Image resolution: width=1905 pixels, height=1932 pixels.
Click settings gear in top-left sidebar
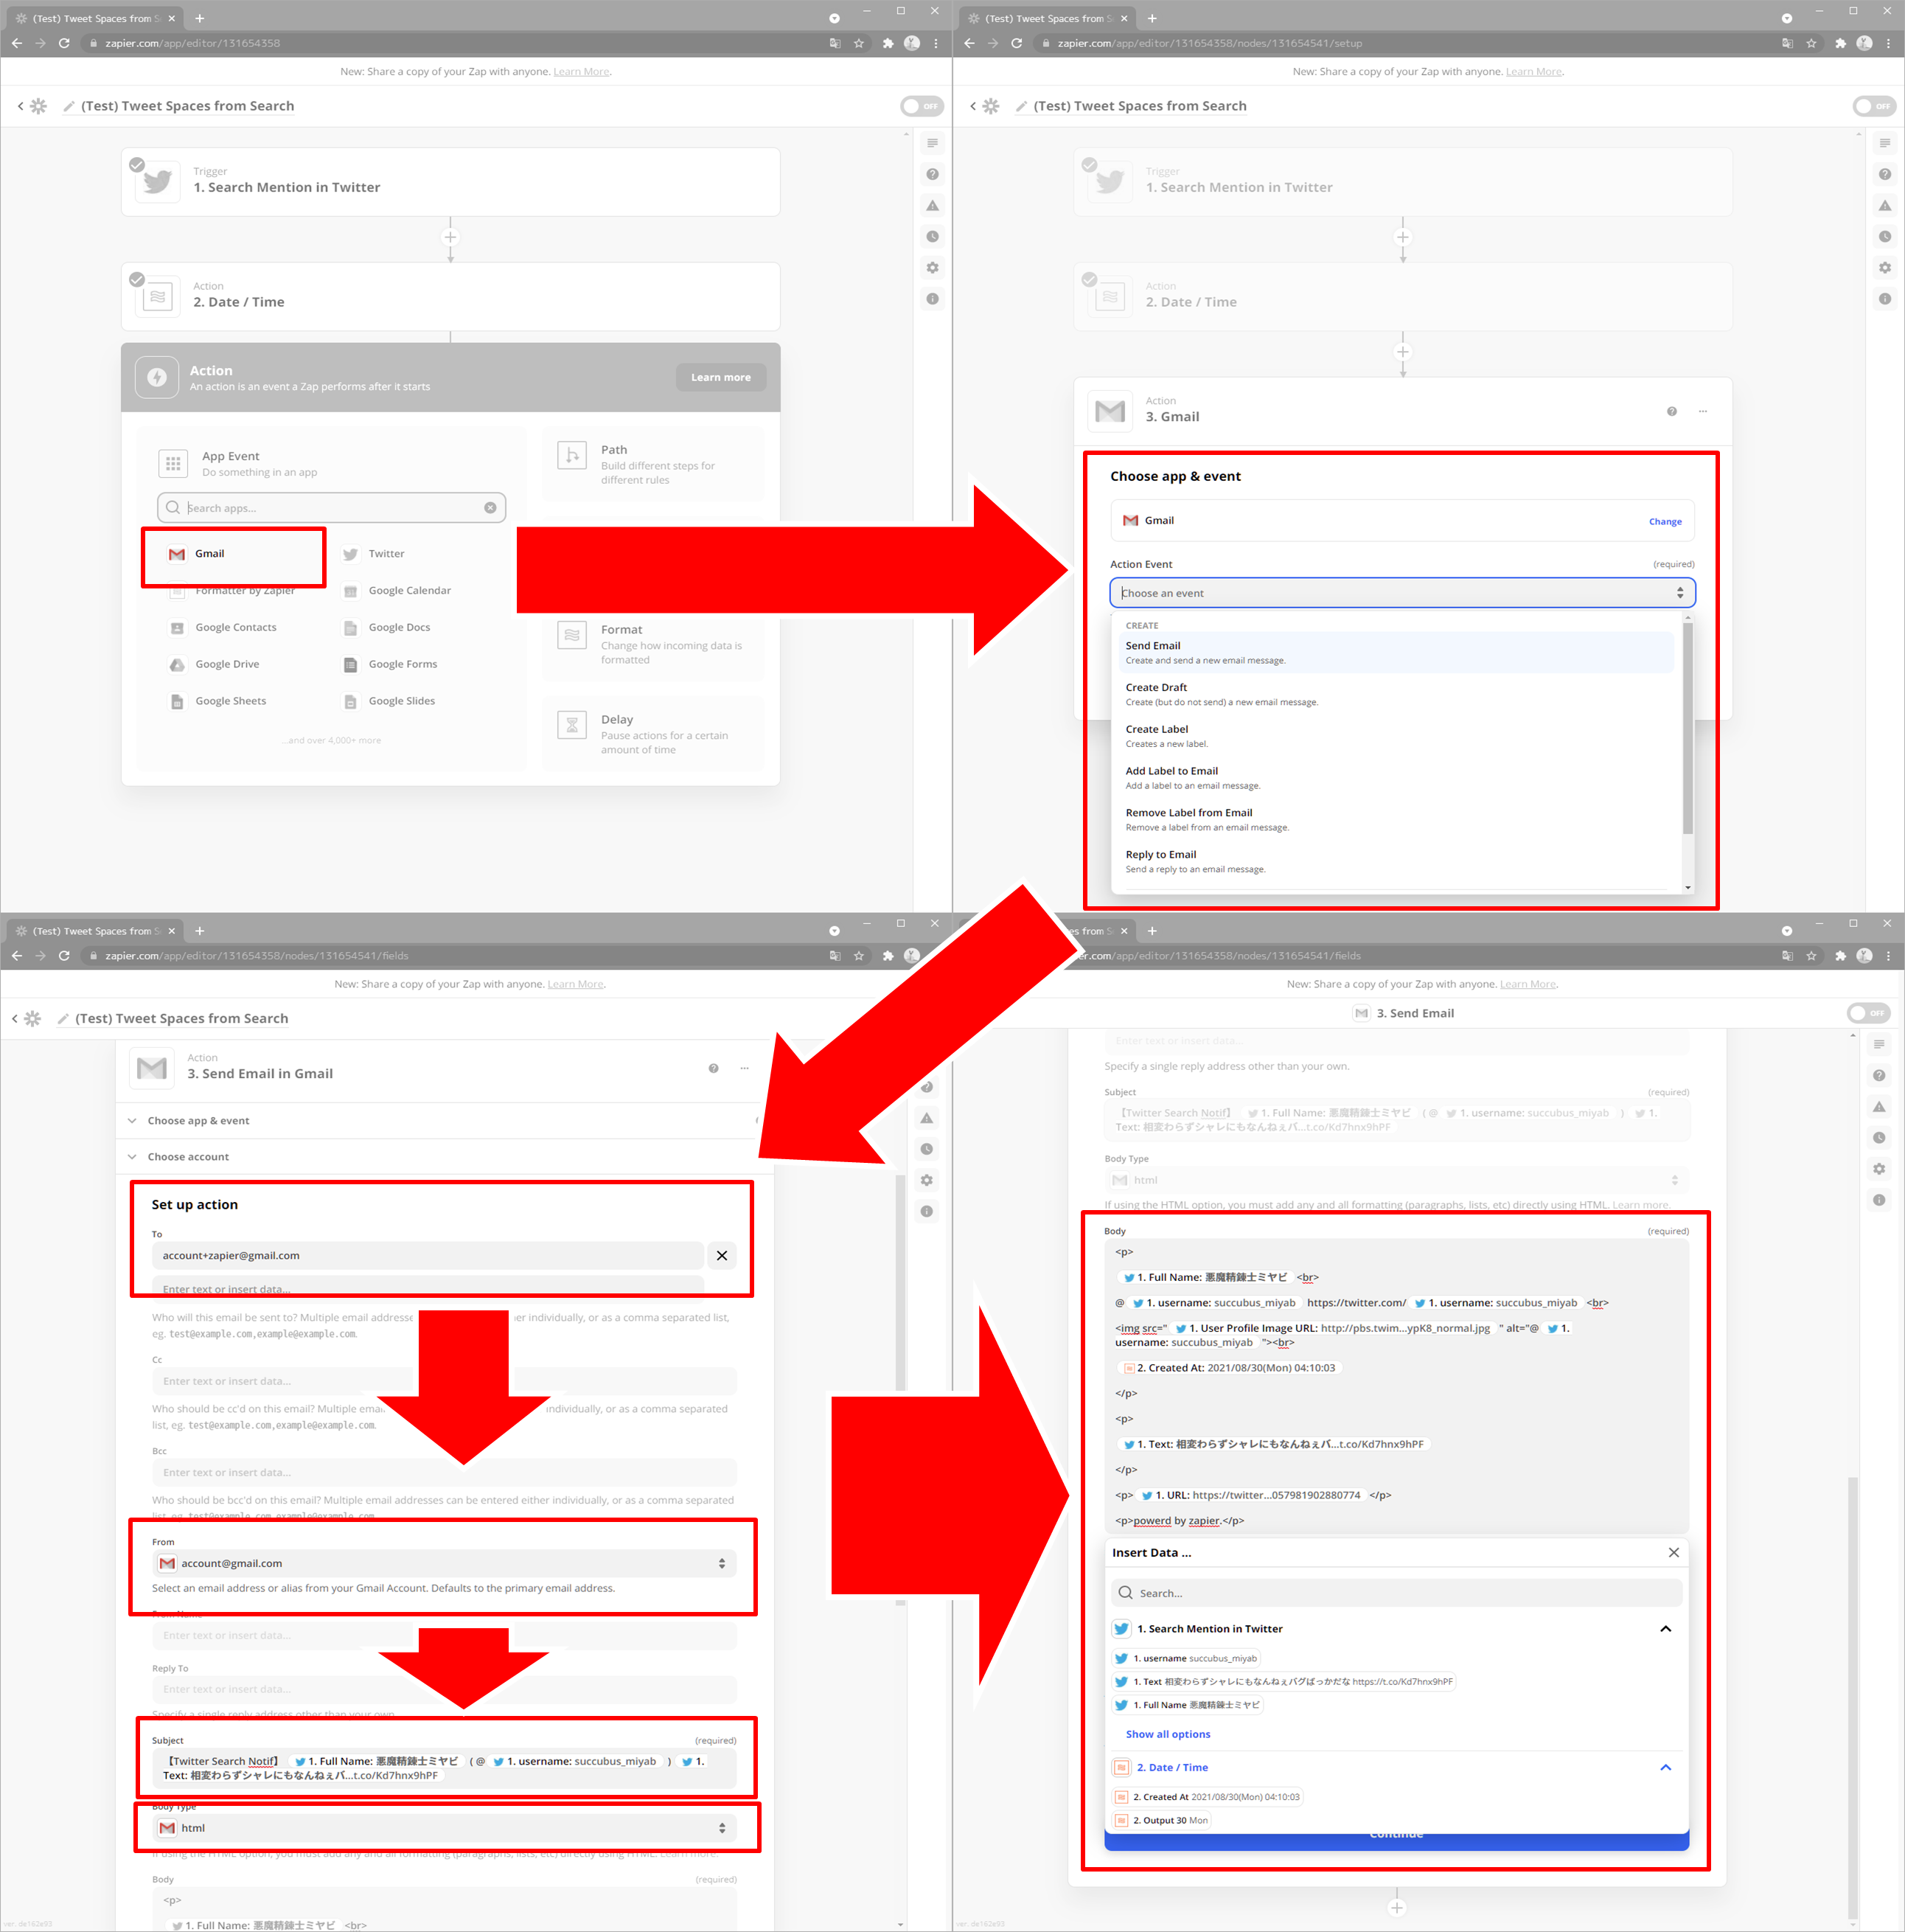(932, 268)
